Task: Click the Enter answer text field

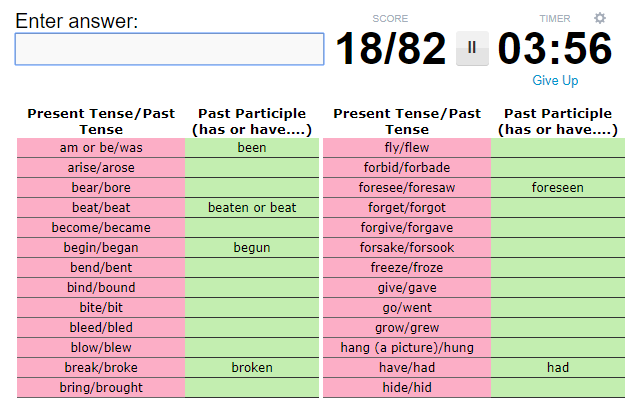Action: tap(170, 49)
